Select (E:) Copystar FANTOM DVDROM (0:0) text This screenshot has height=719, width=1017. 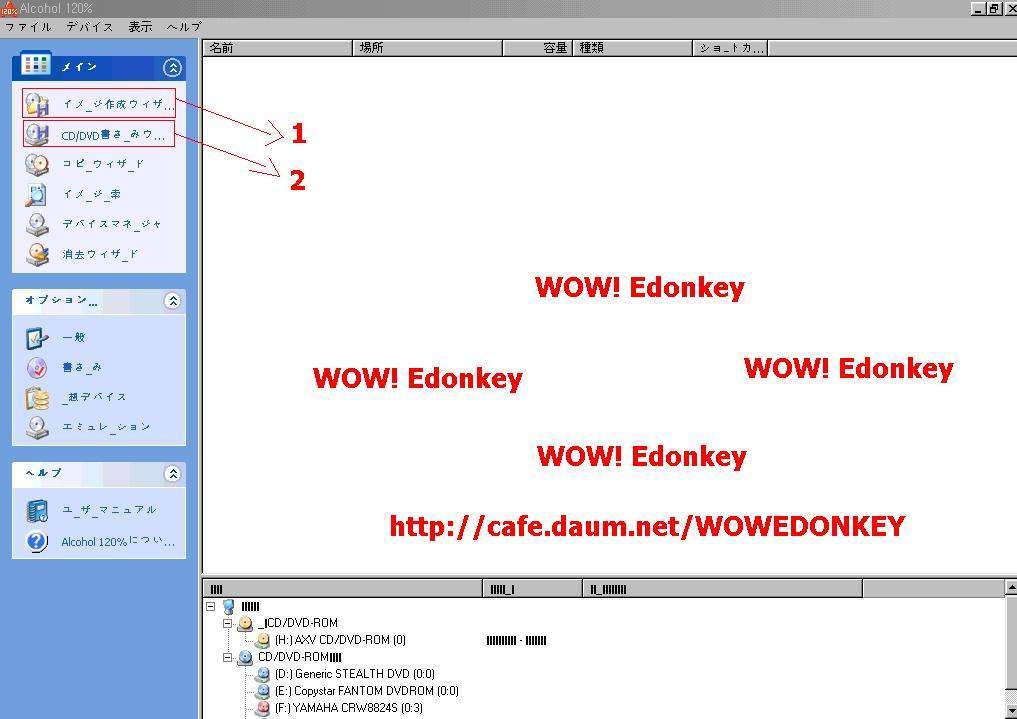(366, 691)
